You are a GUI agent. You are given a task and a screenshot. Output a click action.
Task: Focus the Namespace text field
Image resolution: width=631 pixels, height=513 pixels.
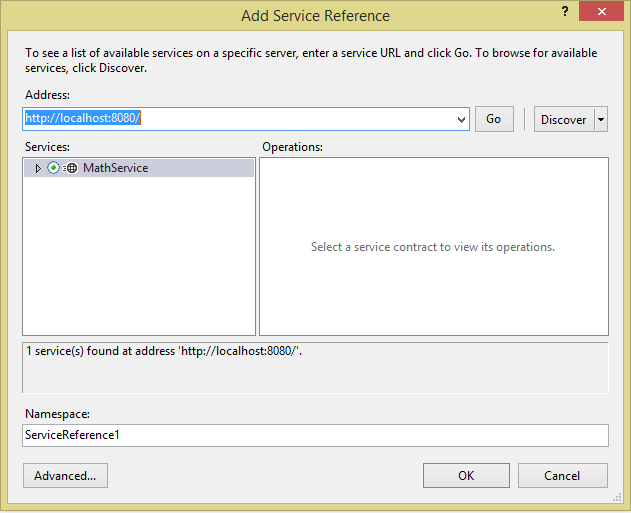[x=315, y=435]
